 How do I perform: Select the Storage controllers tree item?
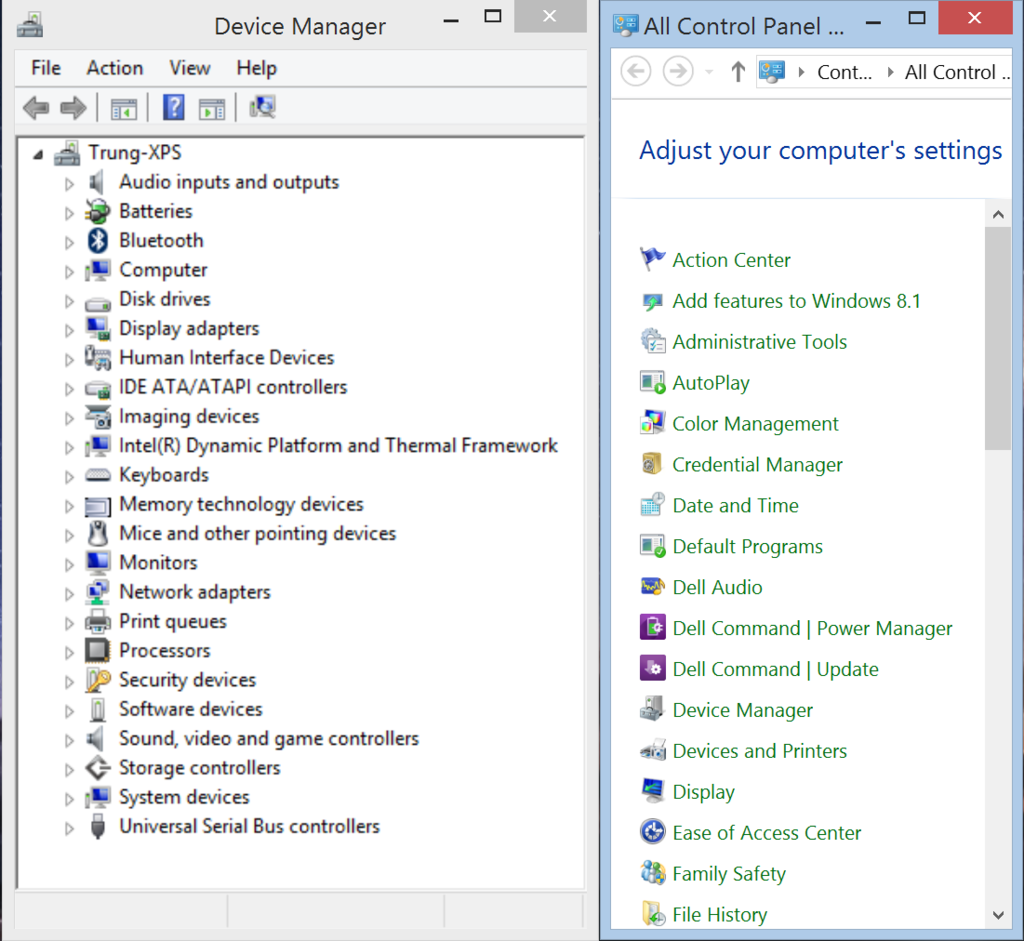[x=199, y=767]
